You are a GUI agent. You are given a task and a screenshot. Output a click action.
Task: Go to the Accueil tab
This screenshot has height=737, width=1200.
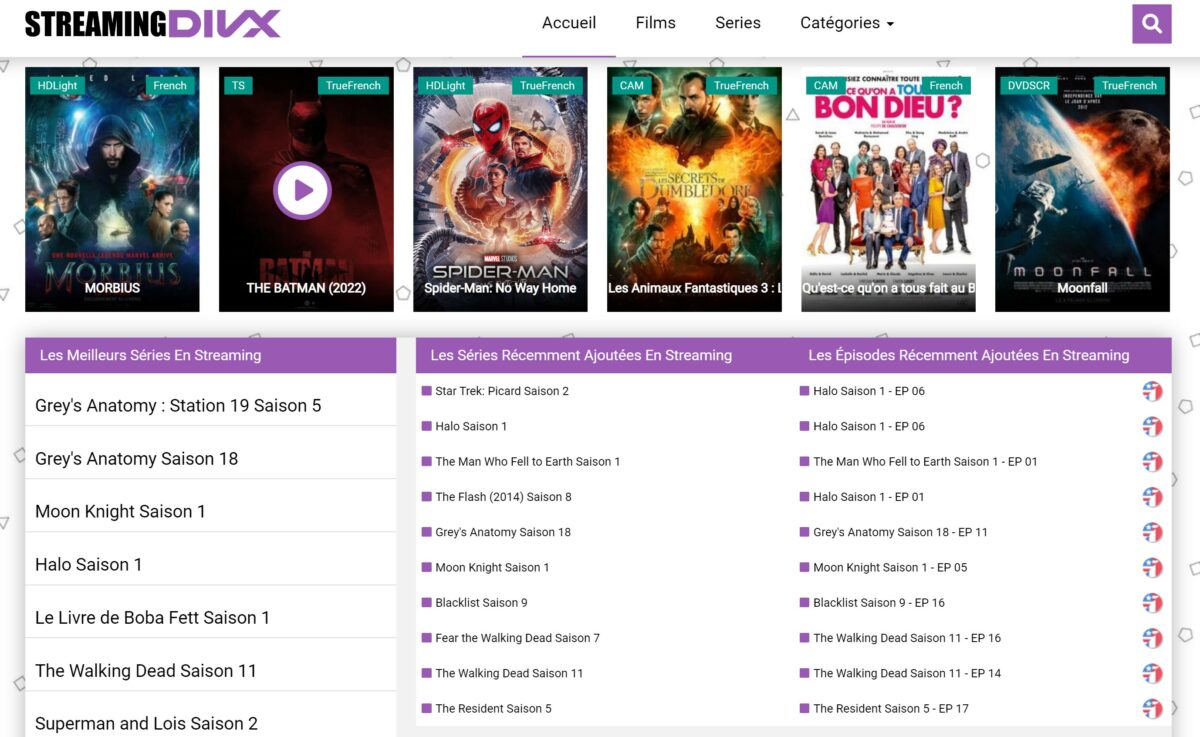568,23
